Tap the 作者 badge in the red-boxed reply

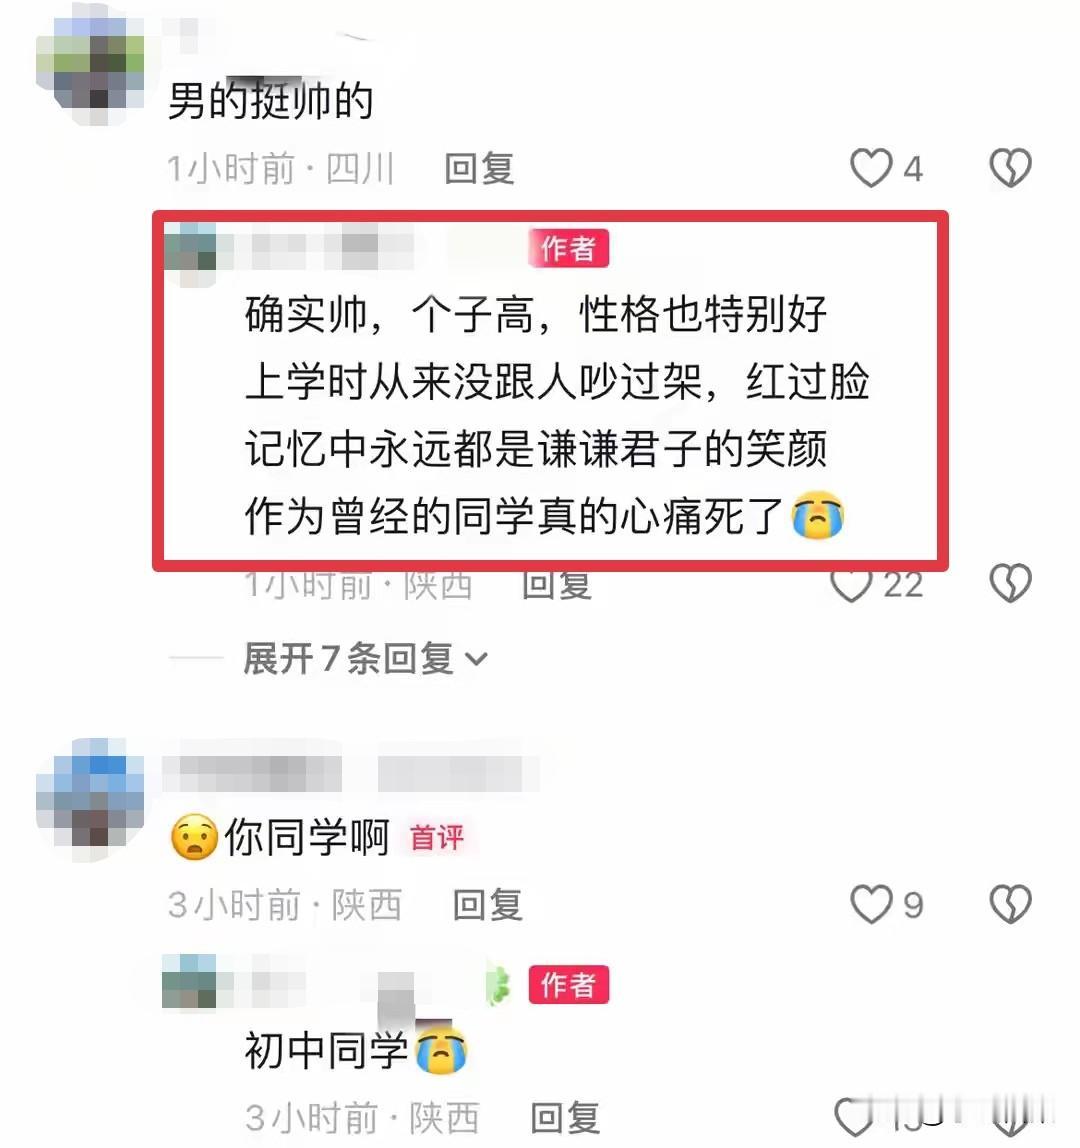pos(568,248)
